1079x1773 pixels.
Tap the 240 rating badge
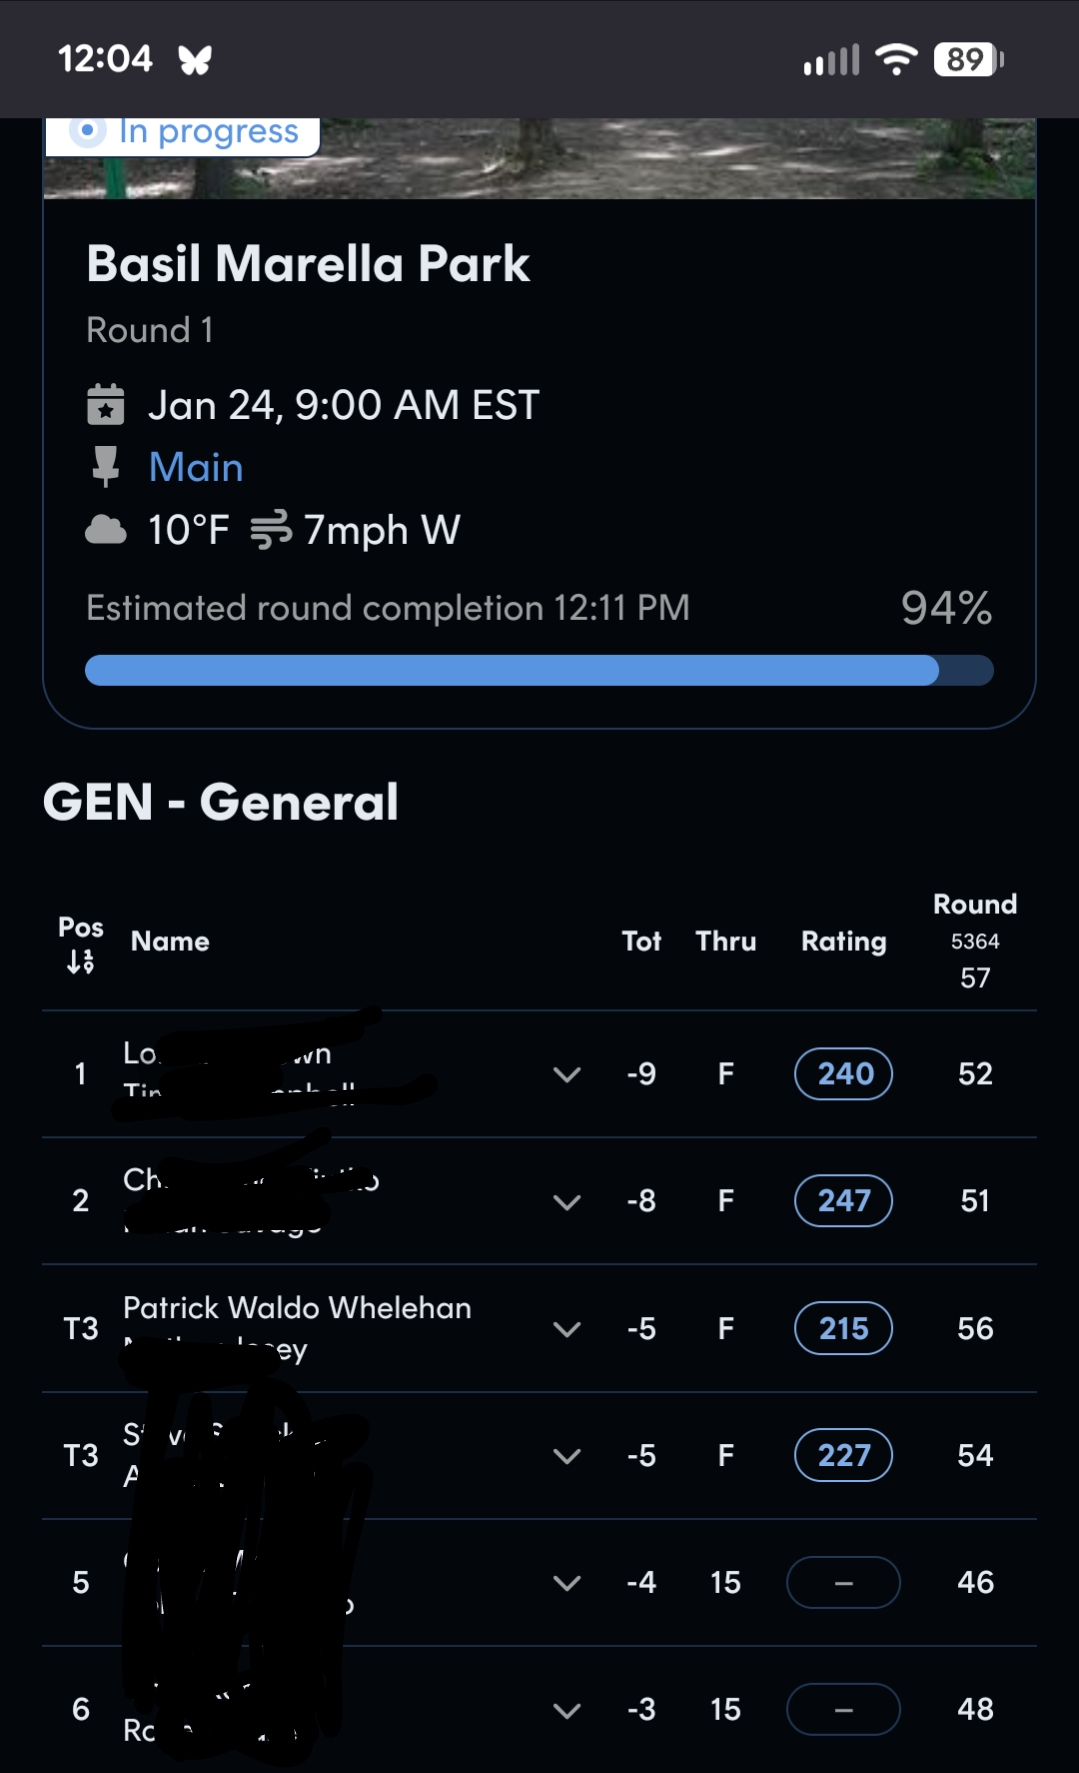(x=844, y=1074)
